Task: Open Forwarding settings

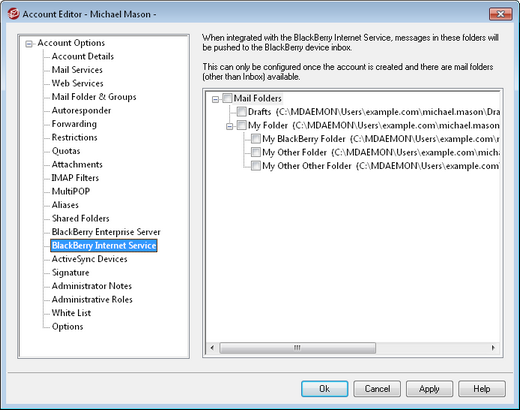Action: pyautogui.click(x=74, y=124)
